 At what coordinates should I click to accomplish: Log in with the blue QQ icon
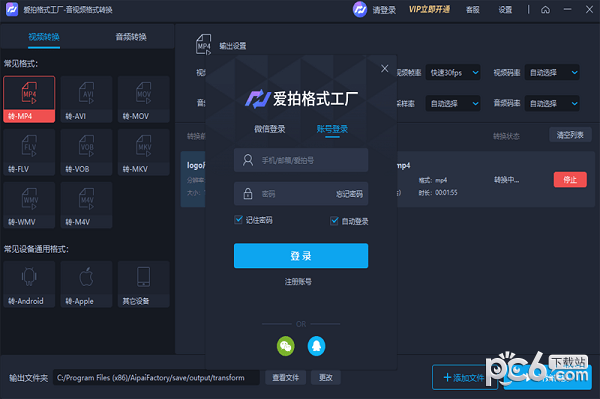click(316, 346)
